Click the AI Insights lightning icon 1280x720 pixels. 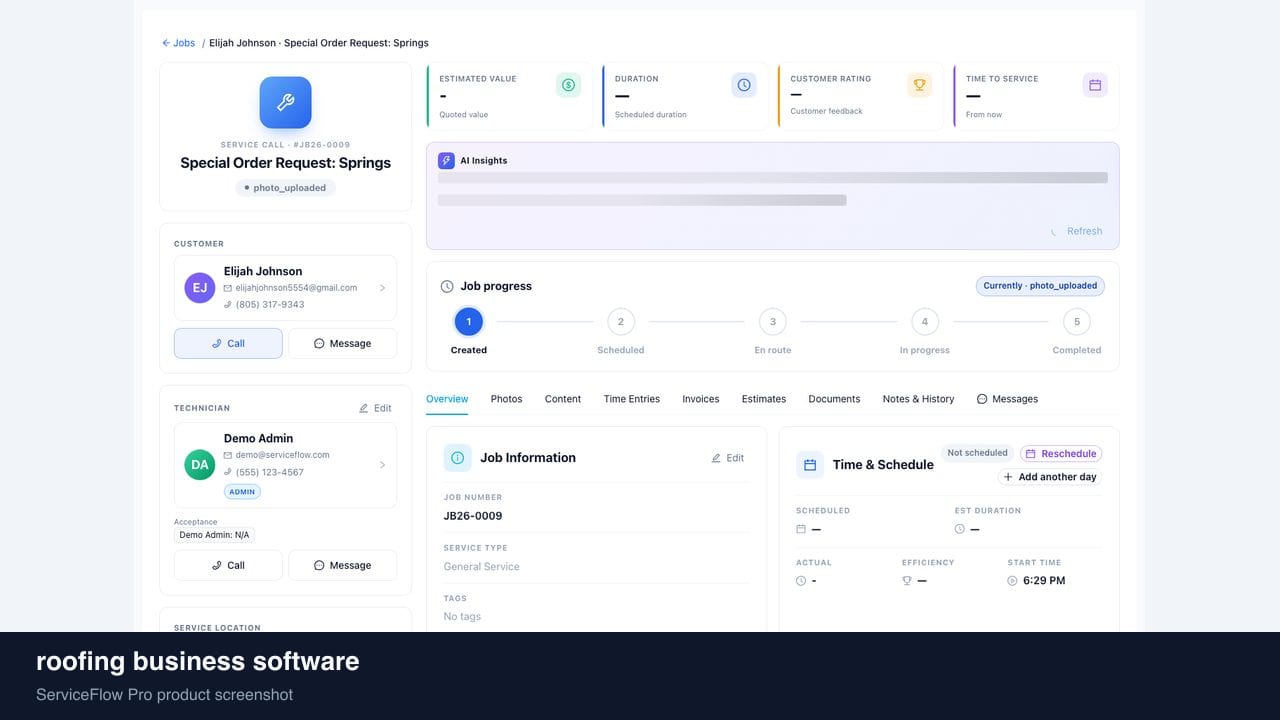pyautogui.click(x=446, y=160)
